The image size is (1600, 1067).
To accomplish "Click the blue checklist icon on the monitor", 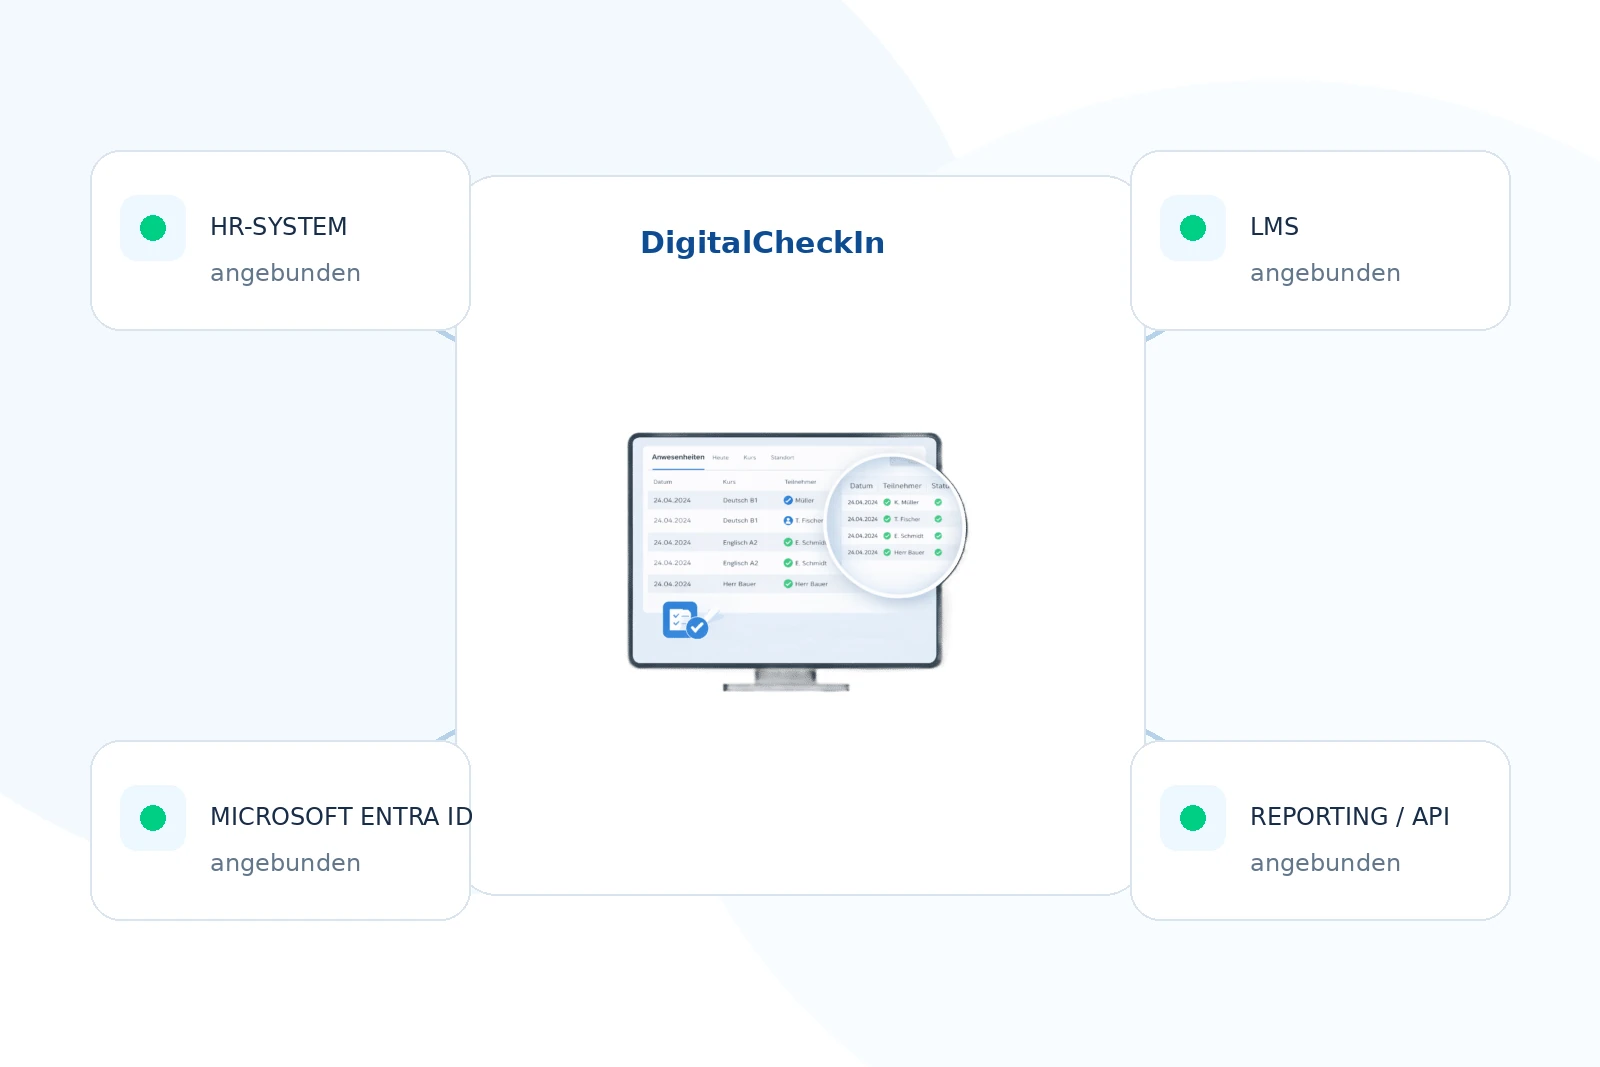I will (x=685, y=621).
